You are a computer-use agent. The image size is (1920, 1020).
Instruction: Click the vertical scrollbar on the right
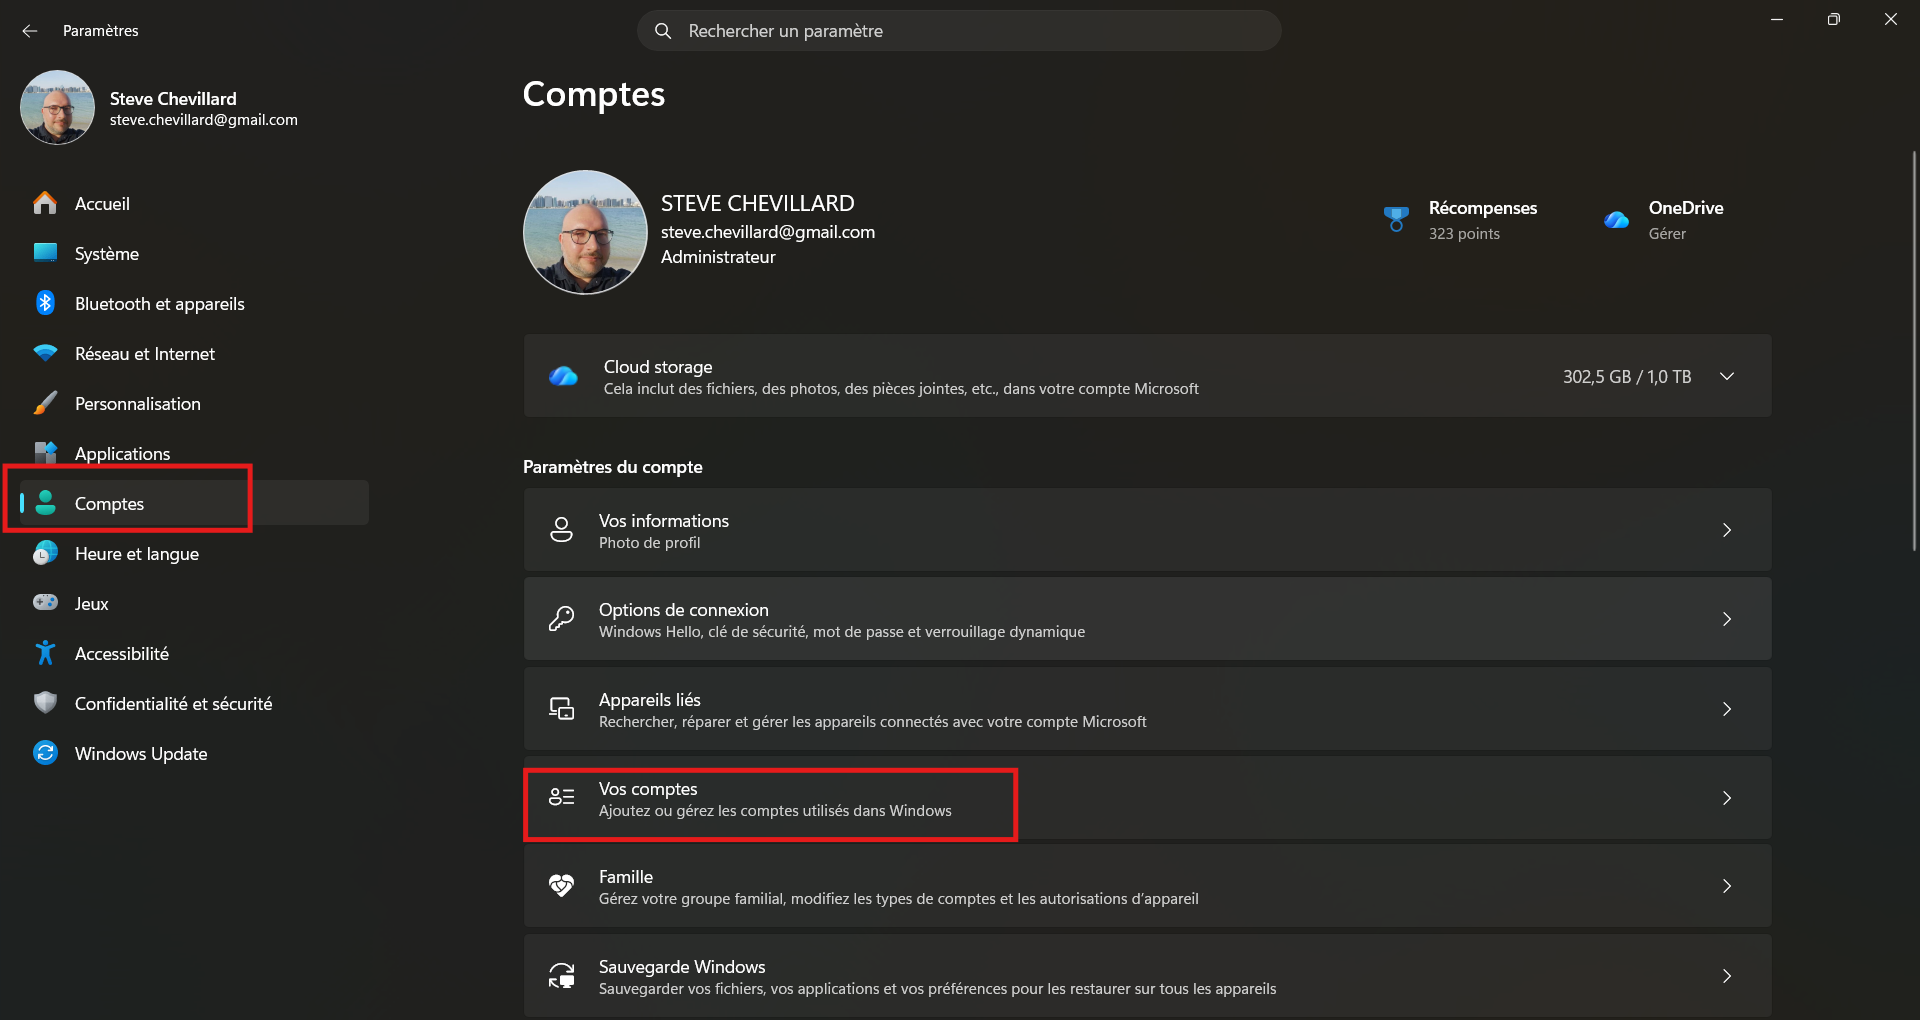[1914, 350]
